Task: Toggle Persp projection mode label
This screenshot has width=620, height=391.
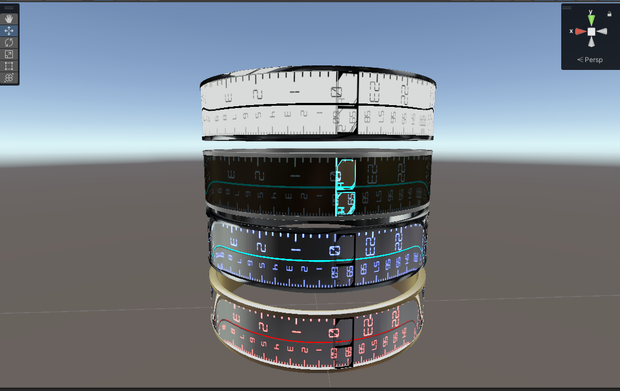Action: 590,60
